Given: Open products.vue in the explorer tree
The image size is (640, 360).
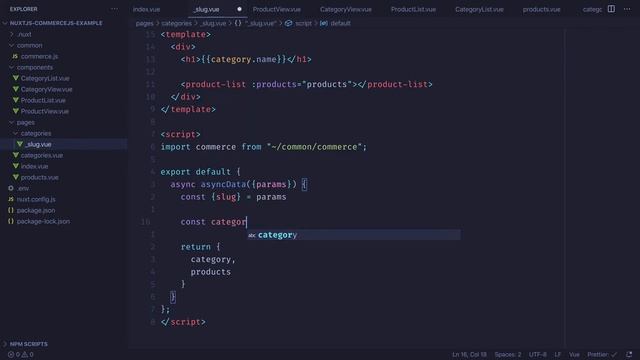Looking at the screenshot, I should [39, 178].
